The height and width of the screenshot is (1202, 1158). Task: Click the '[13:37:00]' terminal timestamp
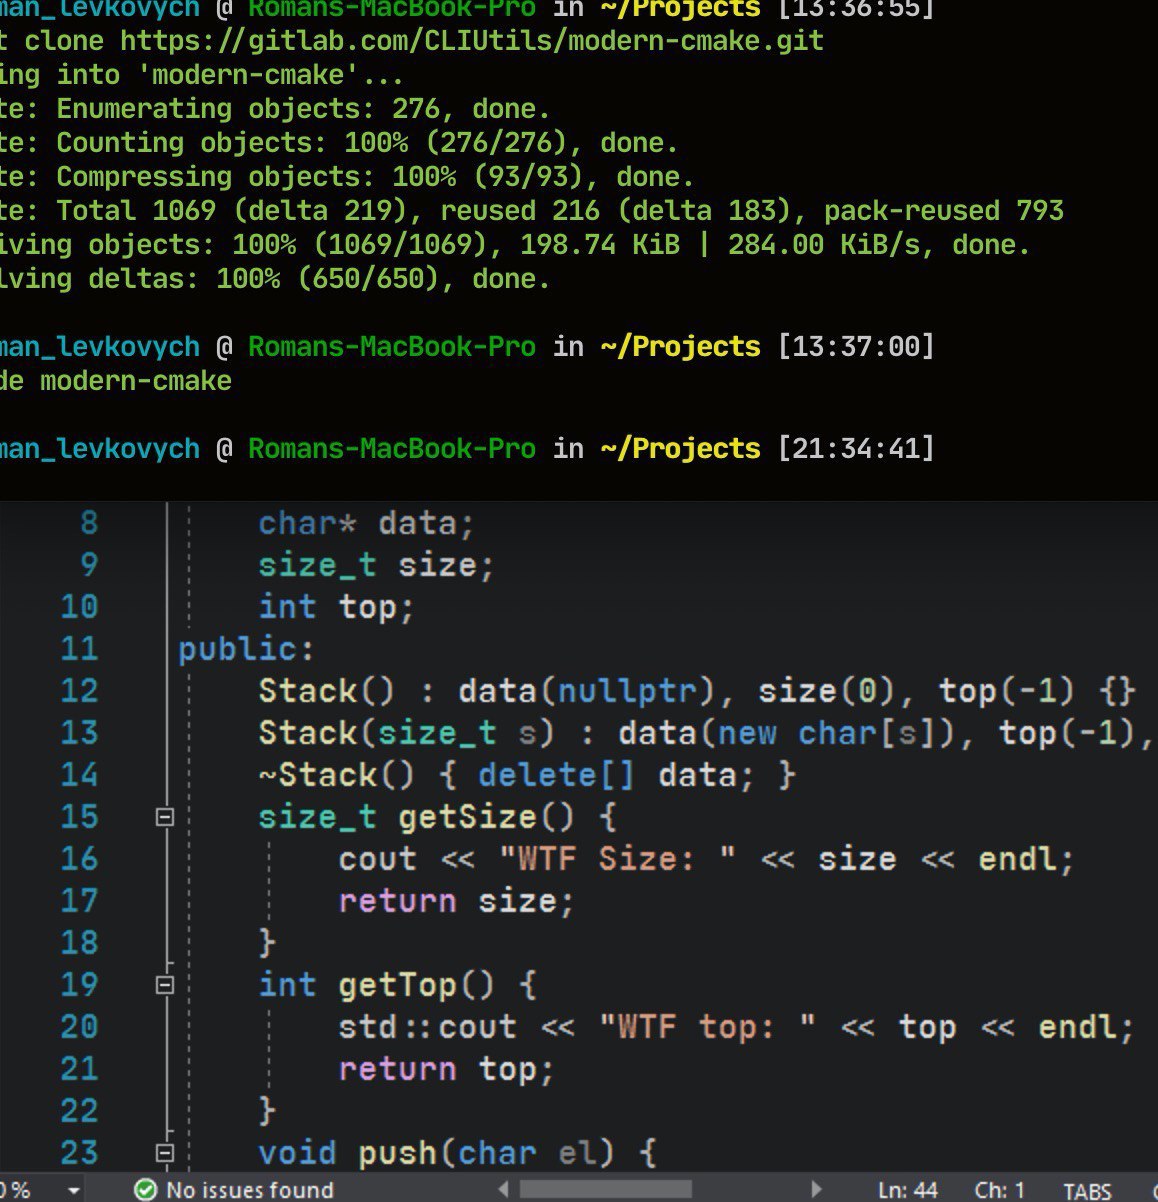856,347
